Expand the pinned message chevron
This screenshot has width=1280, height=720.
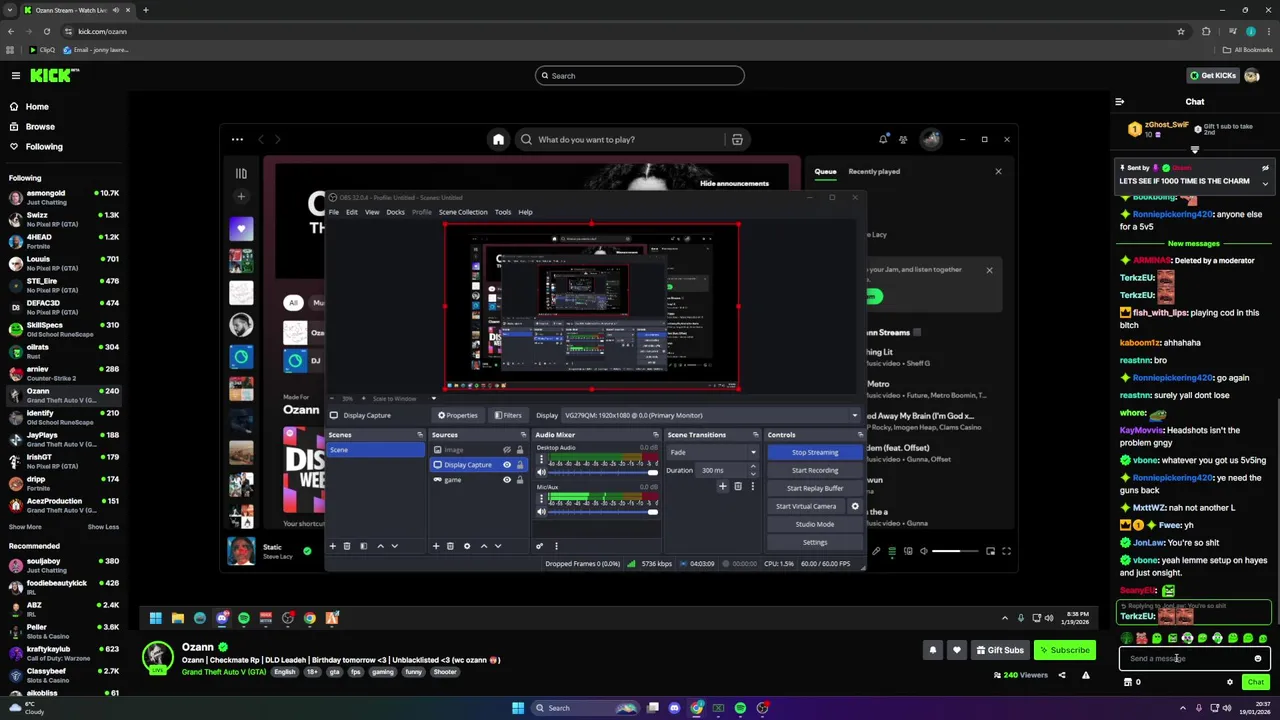coord(1265,184)
